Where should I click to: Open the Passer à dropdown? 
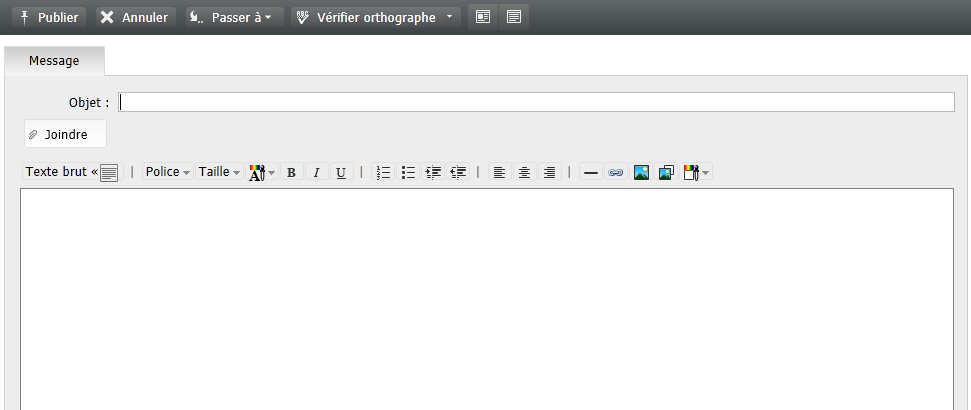(234, 17)
